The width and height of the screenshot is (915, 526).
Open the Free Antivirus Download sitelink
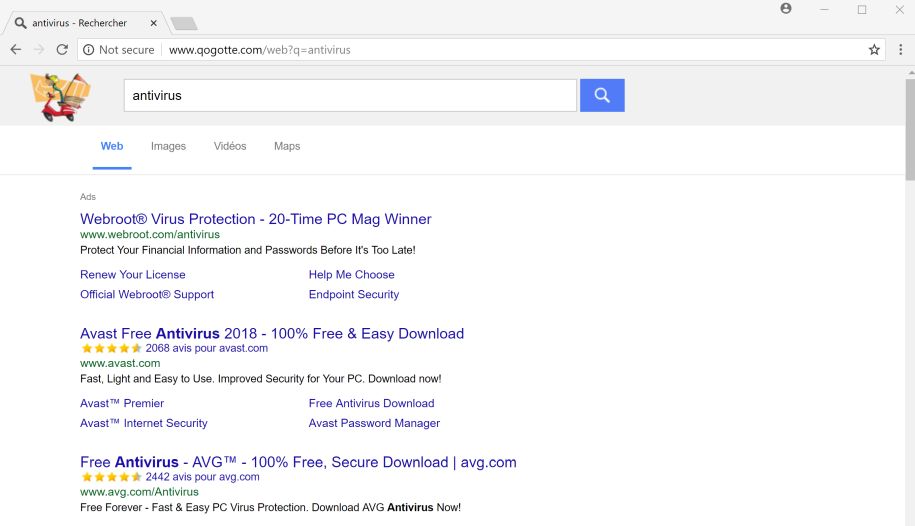(371, 403)
